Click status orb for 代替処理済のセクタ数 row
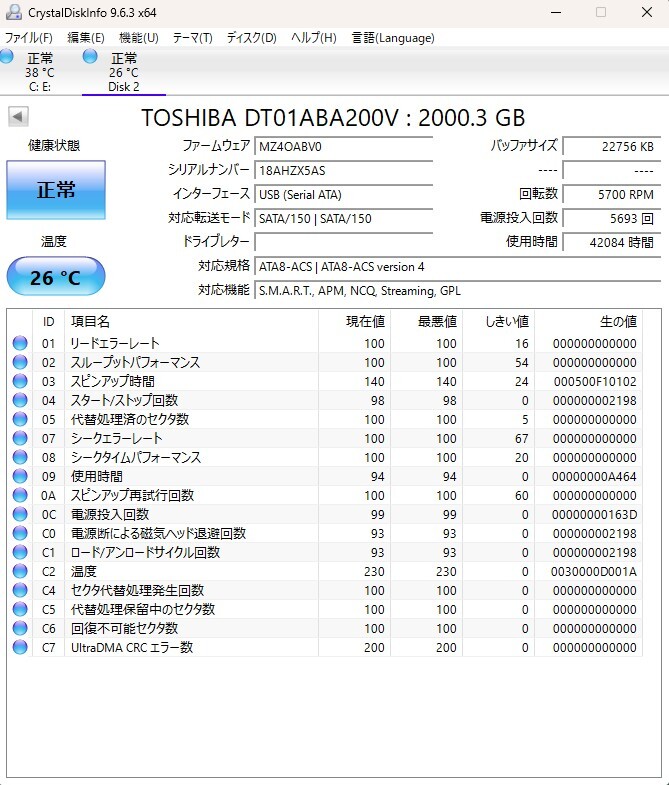669x785 pixels. 20,419
